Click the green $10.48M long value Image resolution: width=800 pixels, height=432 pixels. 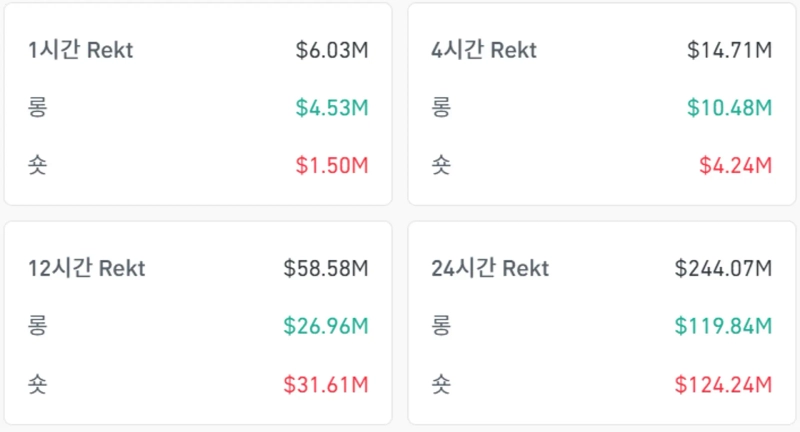pyautogui.click(x=729, y=107)
